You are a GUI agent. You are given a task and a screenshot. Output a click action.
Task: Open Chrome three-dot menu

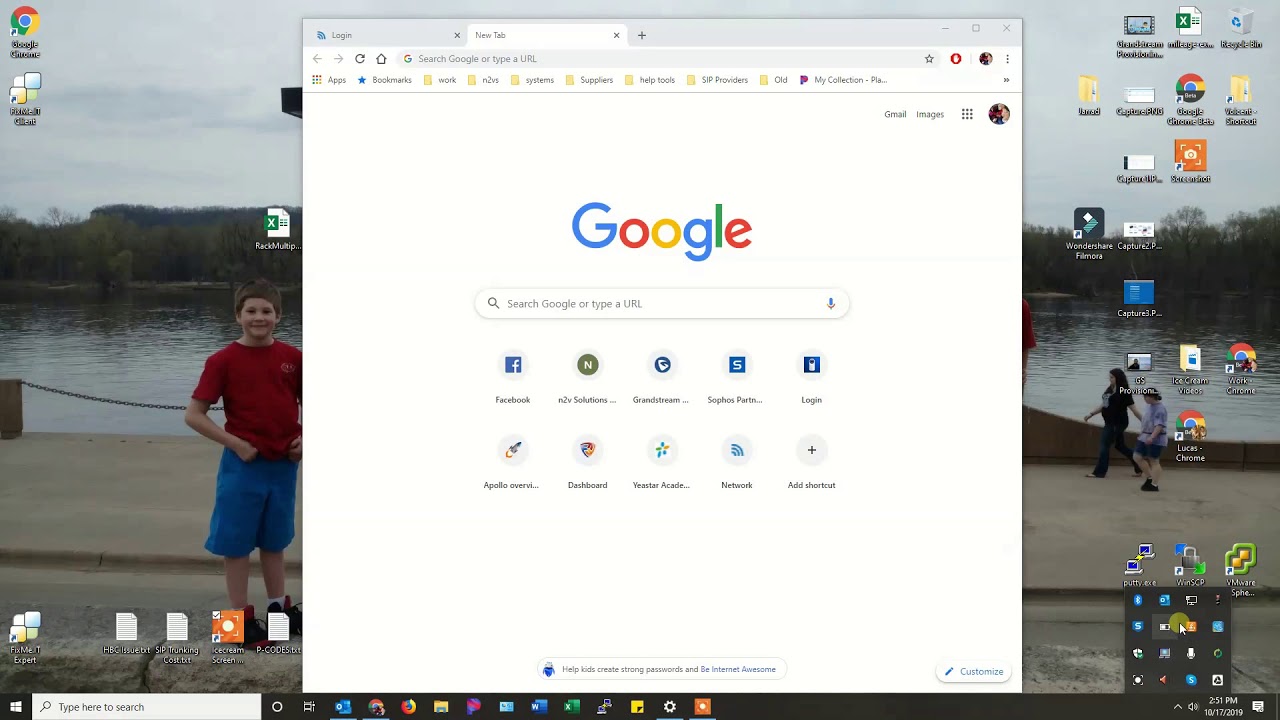(1007, 59)
